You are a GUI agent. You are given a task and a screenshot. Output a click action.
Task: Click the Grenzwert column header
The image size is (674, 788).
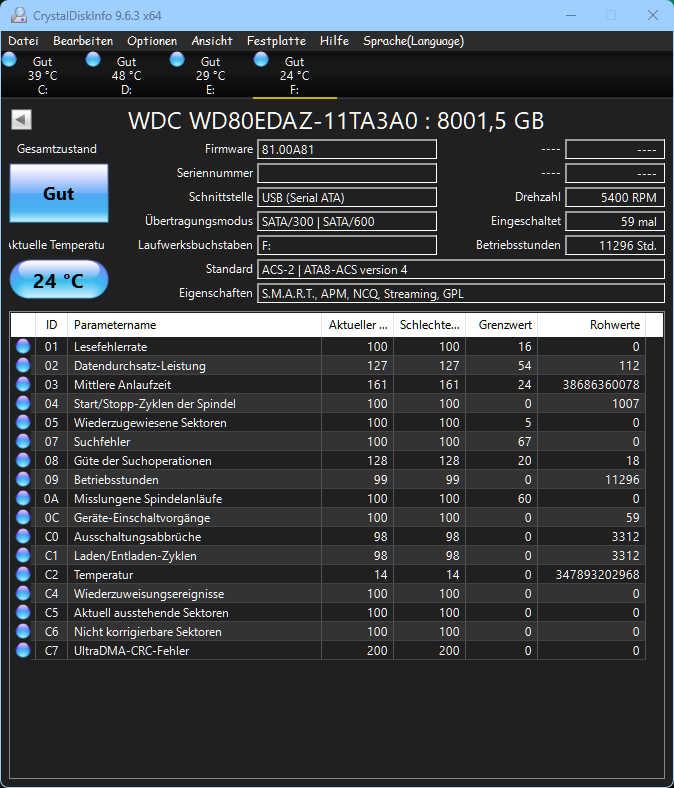(x=502, y=325)
